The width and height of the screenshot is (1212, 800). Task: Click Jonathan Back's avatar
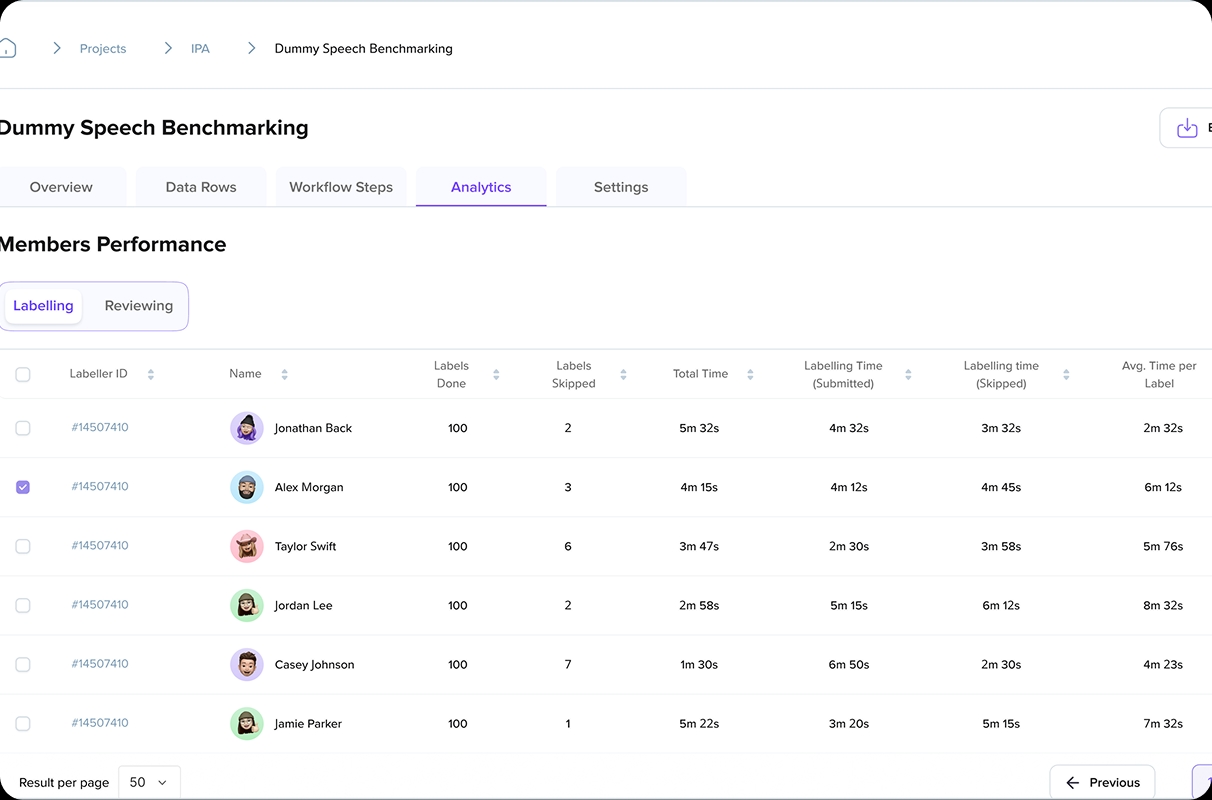tap(247, 428)
